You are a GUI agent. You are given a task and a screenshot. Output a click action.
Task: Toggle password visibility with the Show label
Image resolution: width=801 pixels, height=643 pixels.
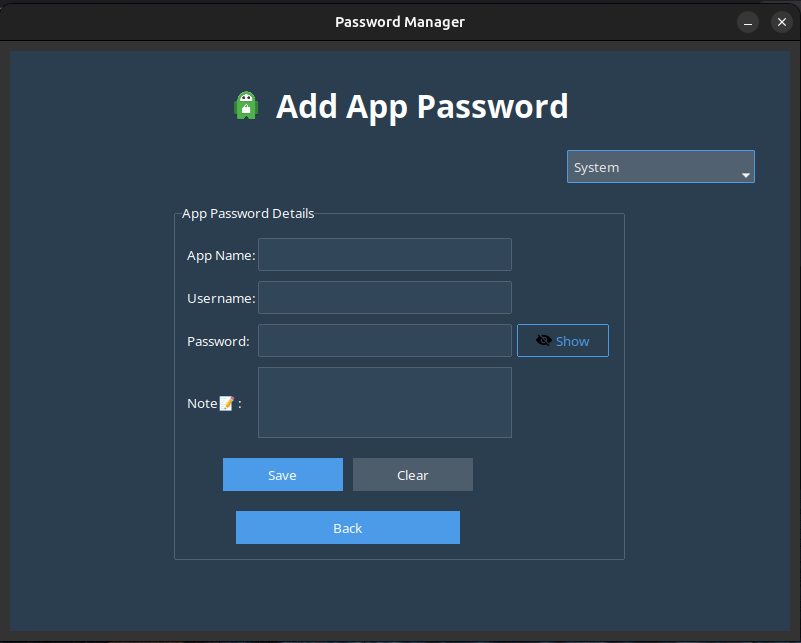573,341
